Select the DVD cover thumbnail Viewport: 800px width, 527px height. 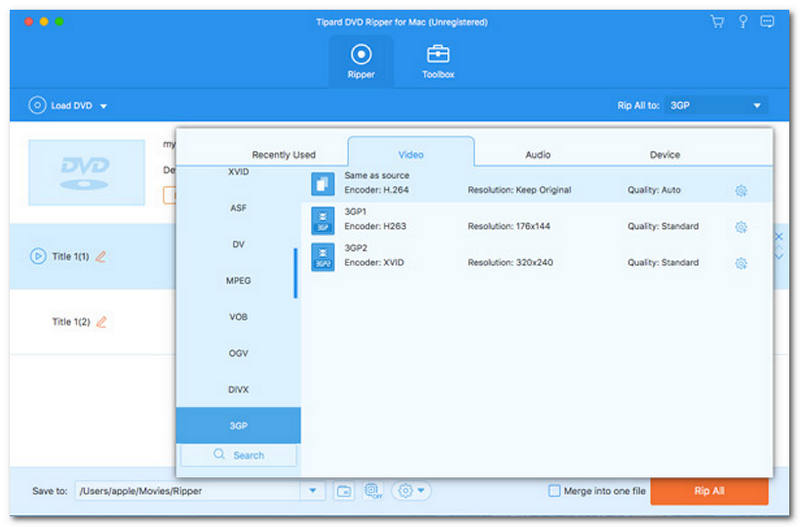[87, 172]
